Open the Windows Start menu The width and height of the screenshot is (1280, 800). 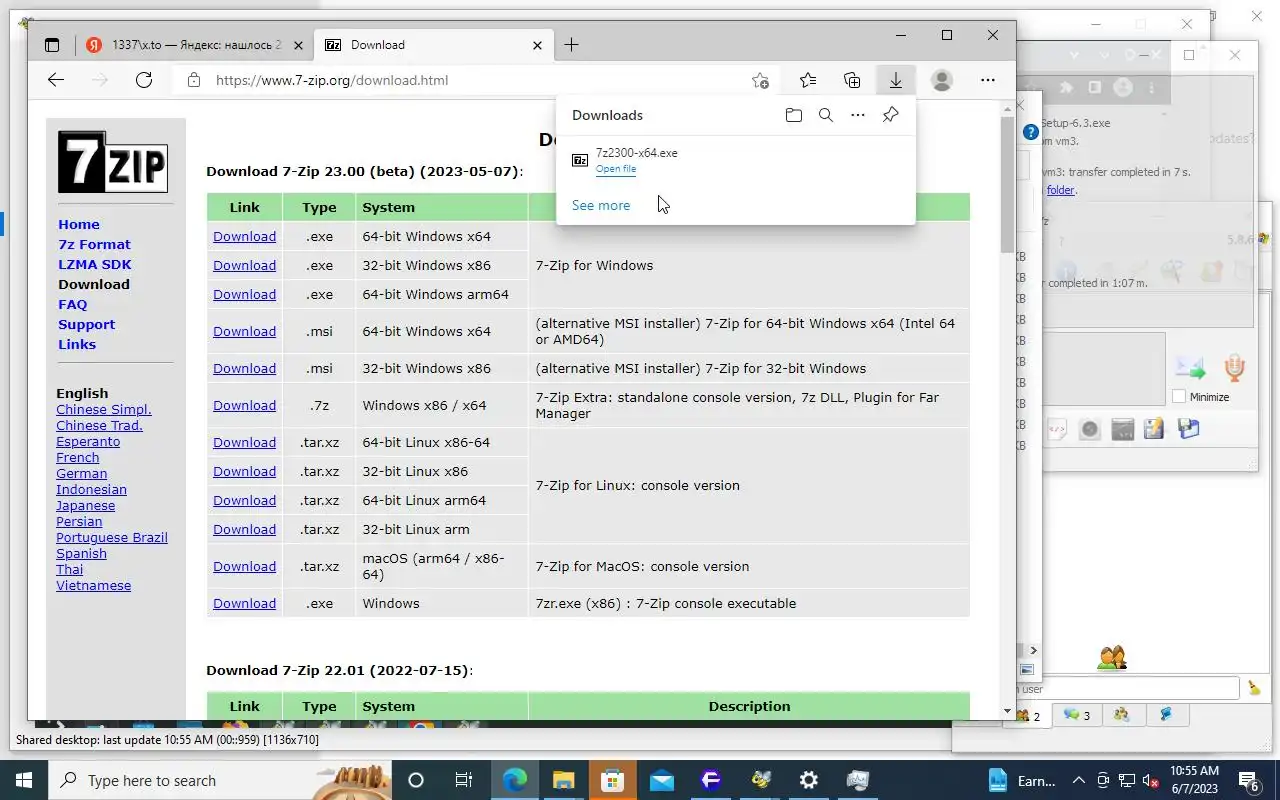tap(24, 780)
